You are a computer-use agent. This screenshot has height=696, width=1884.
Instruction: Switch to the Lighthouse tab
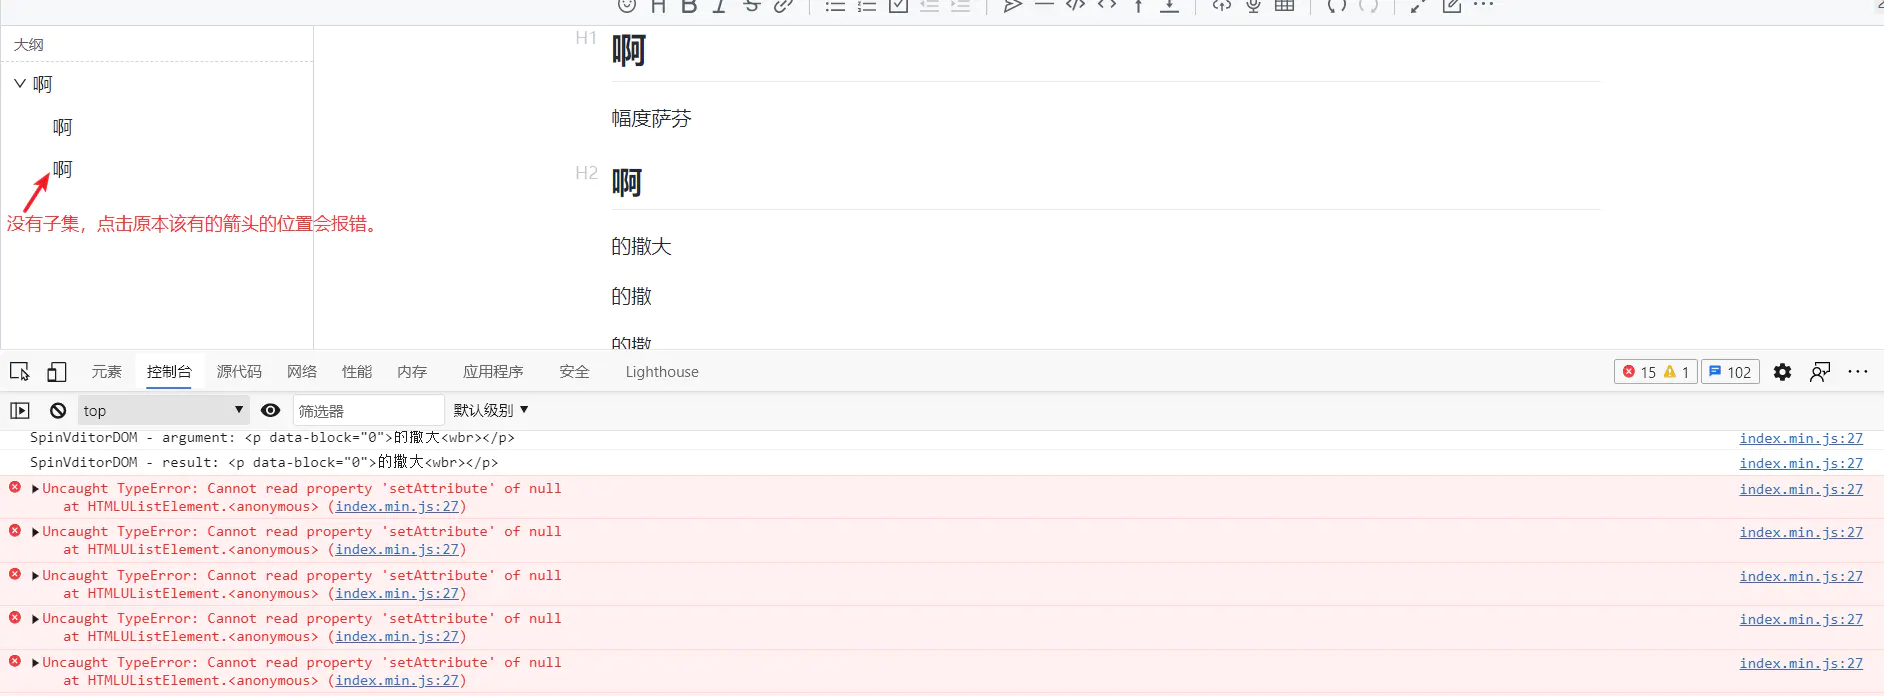[x=662, y=372]
